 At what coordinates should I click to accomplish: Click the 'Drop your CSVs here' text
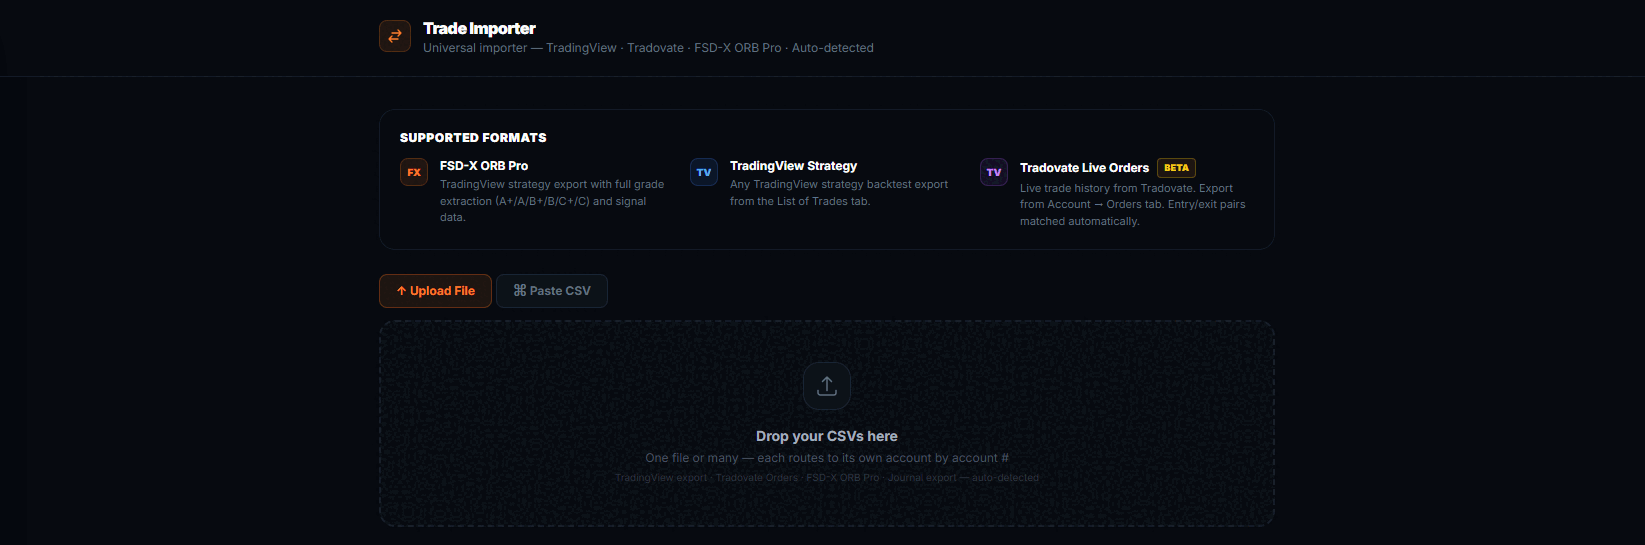coord(827,436)
